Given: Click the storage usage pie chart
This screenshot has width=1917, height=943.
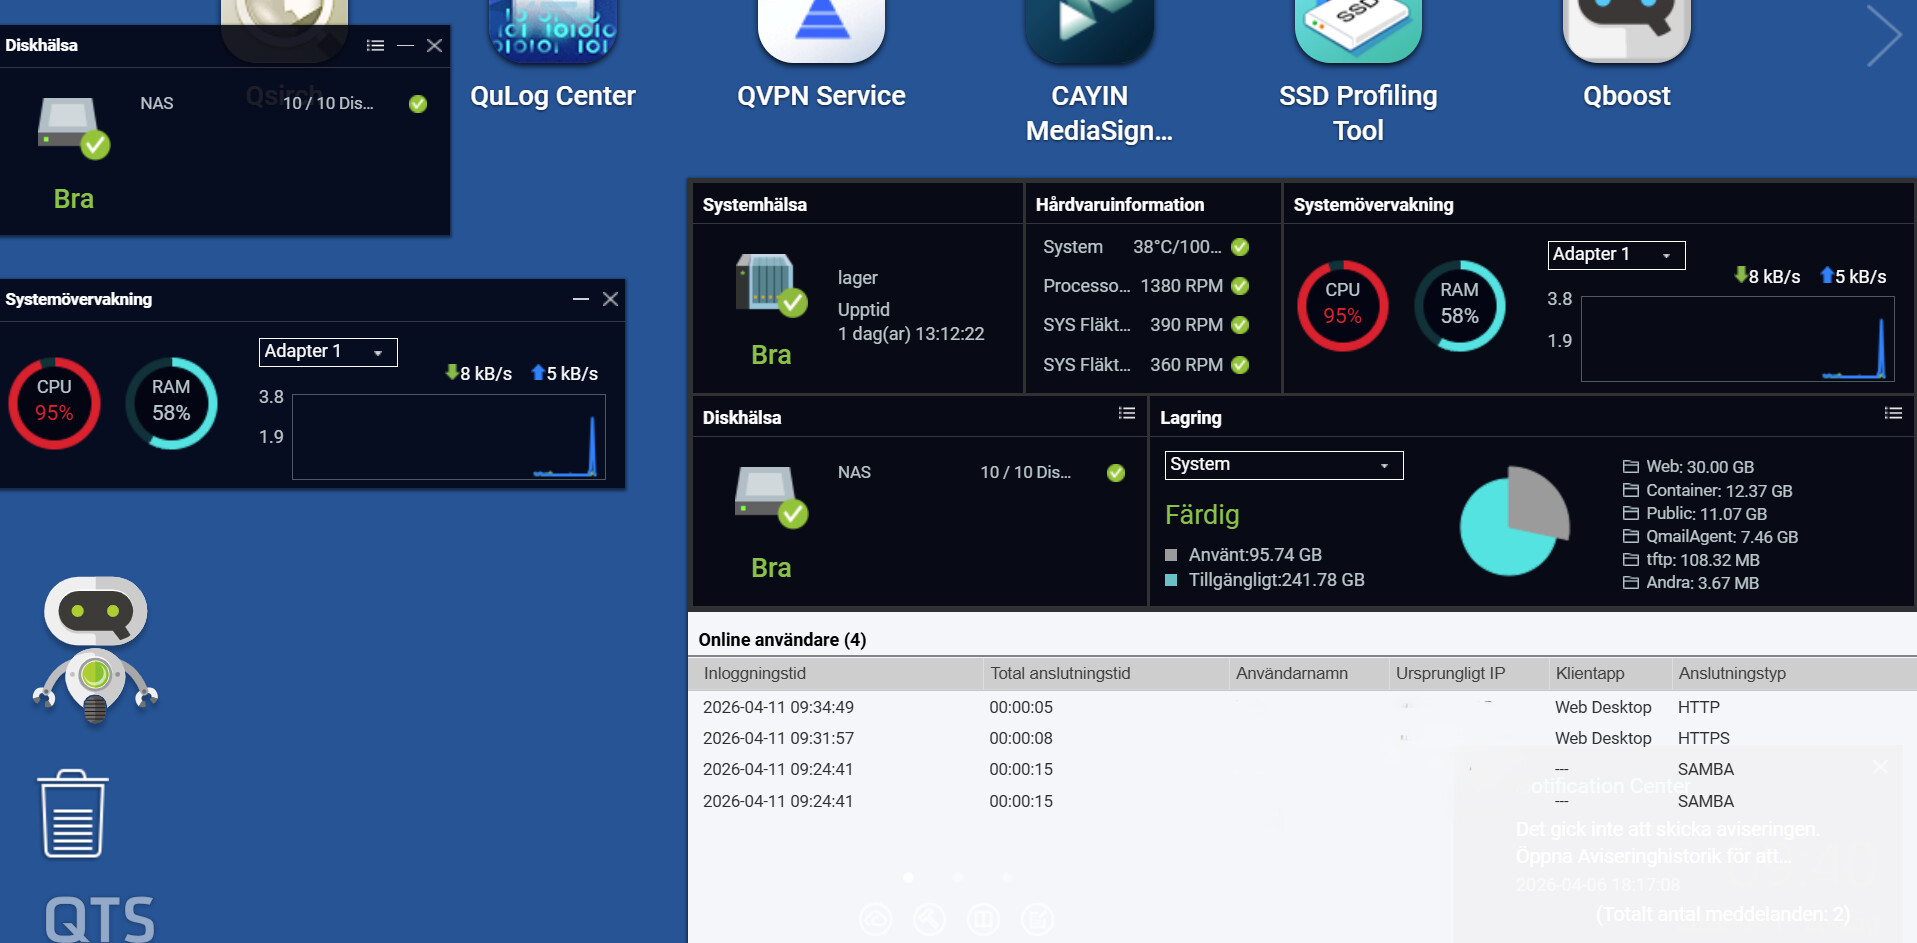Looking at the screenshot, I should (x=1513, y=521).
